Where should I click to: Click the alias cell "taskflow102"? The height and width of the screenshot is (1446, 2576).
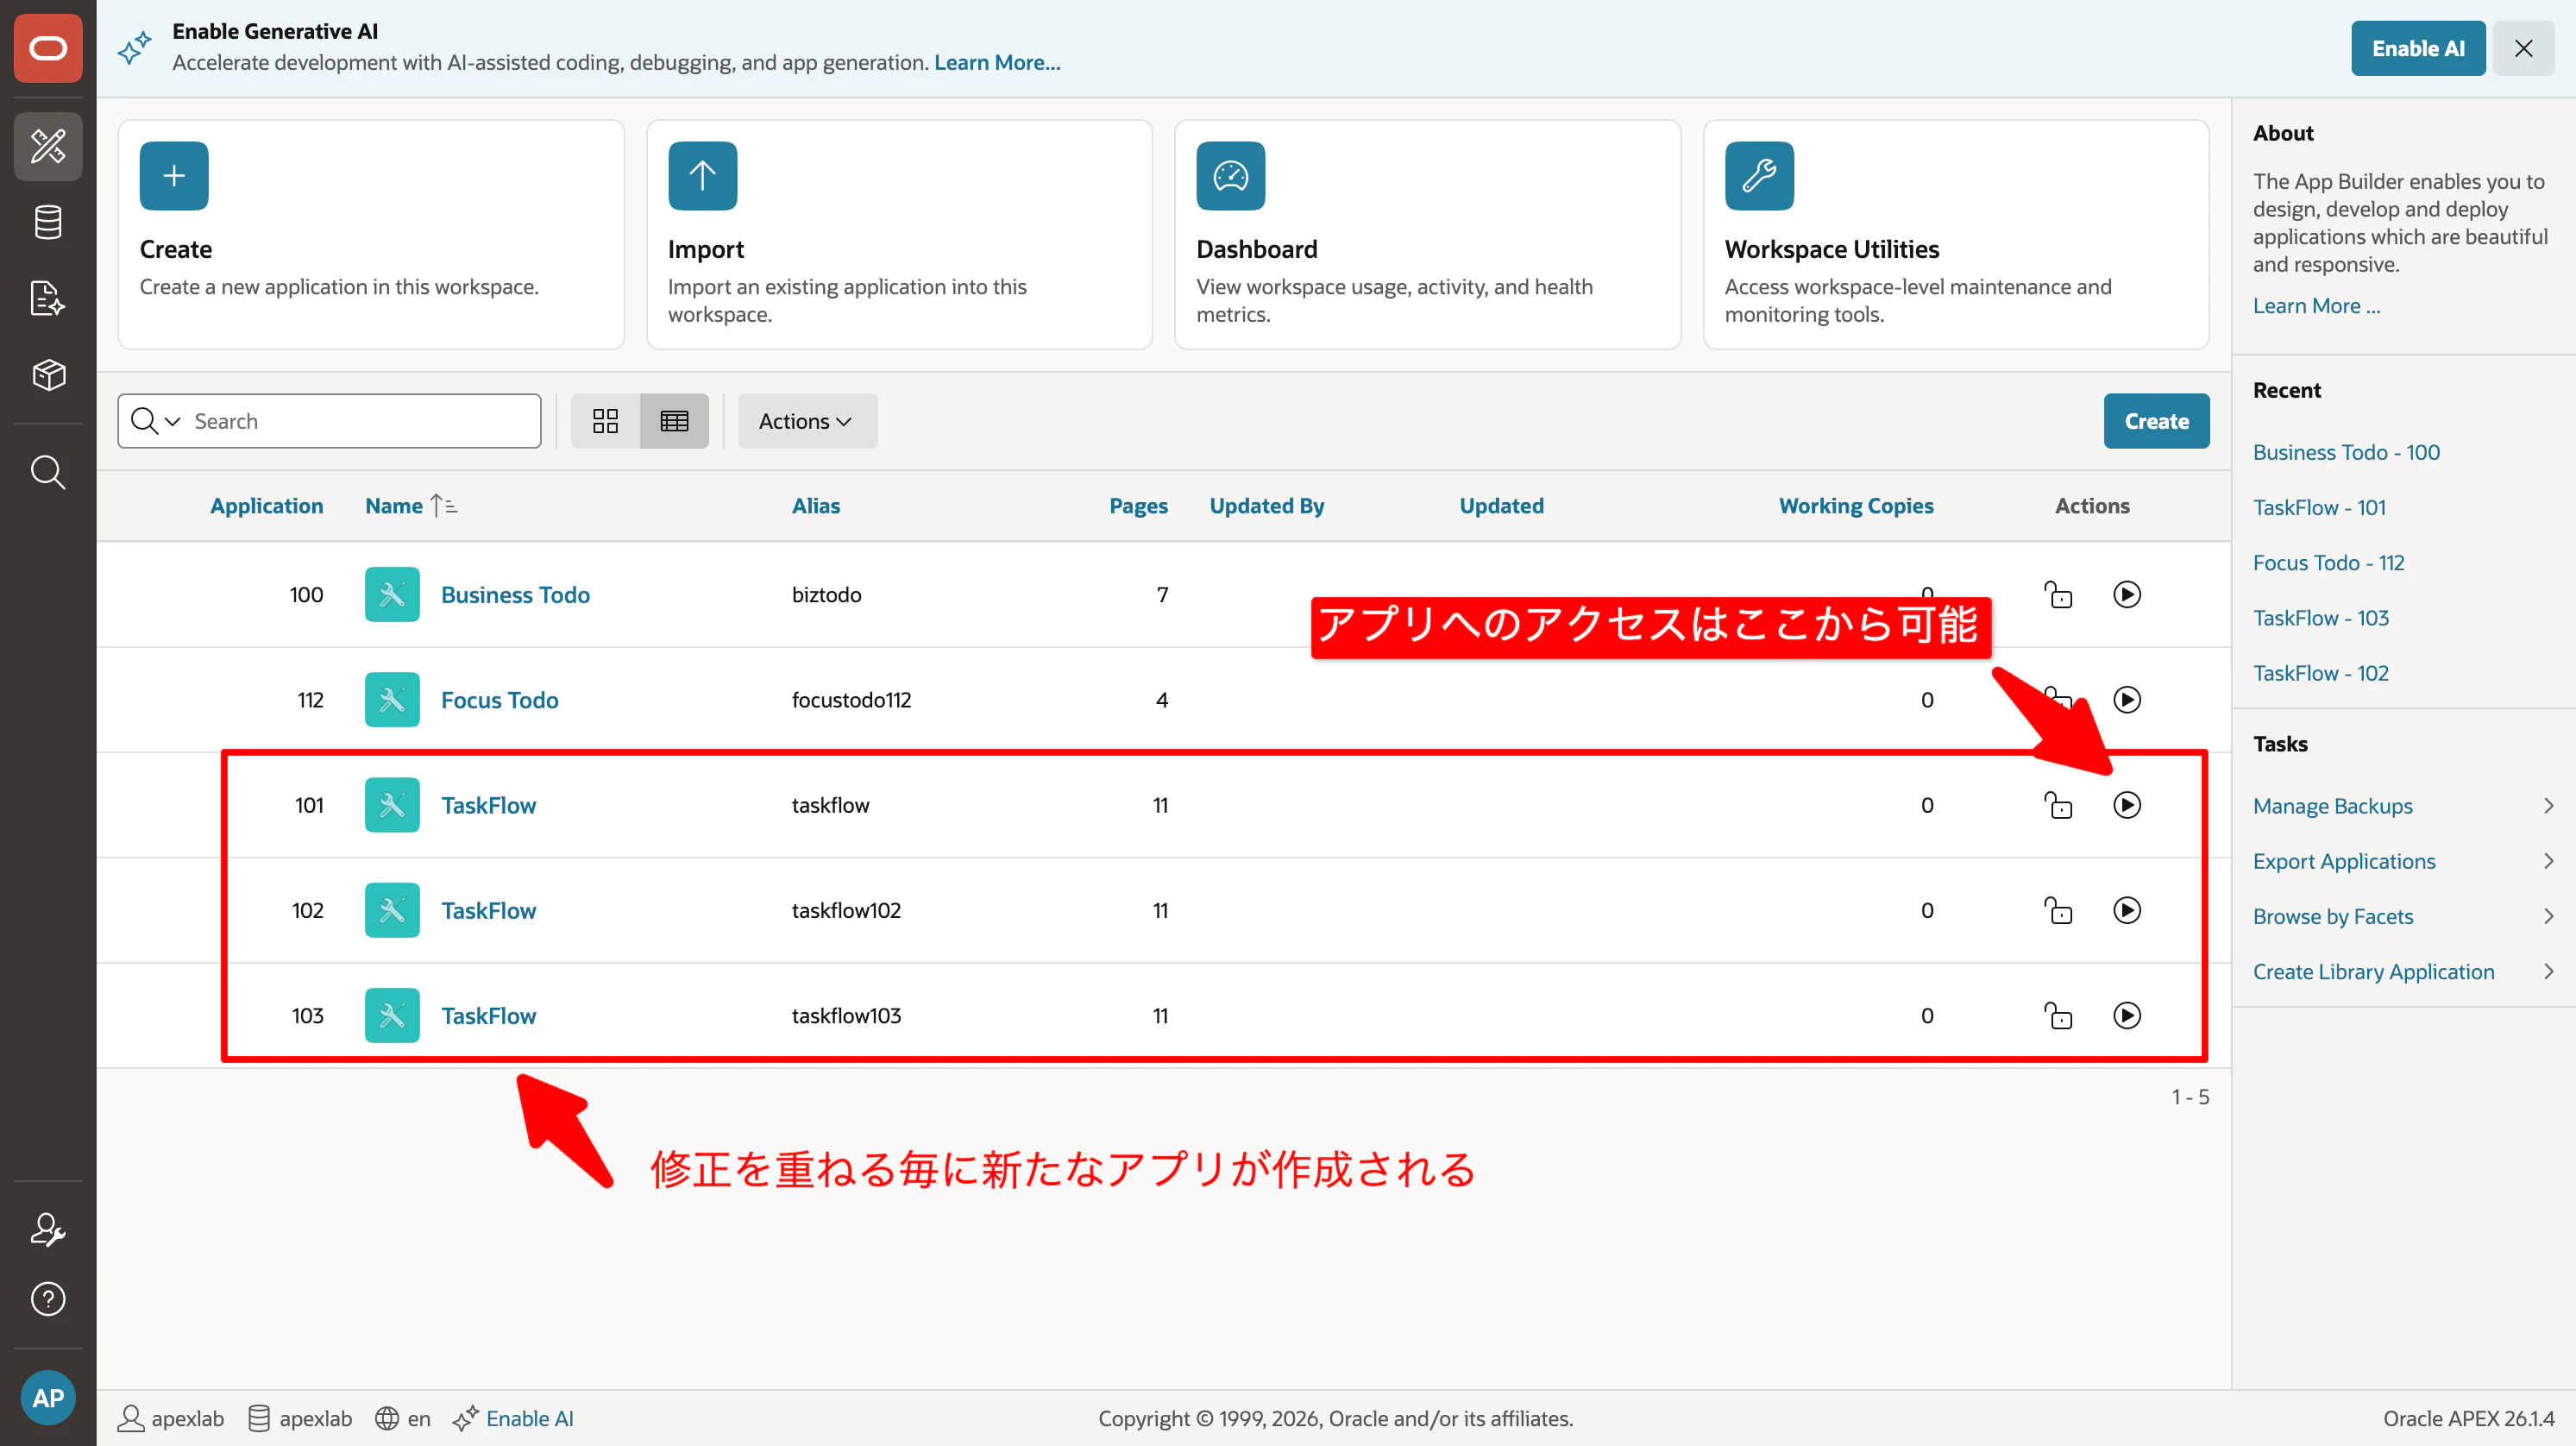[846, 910]
